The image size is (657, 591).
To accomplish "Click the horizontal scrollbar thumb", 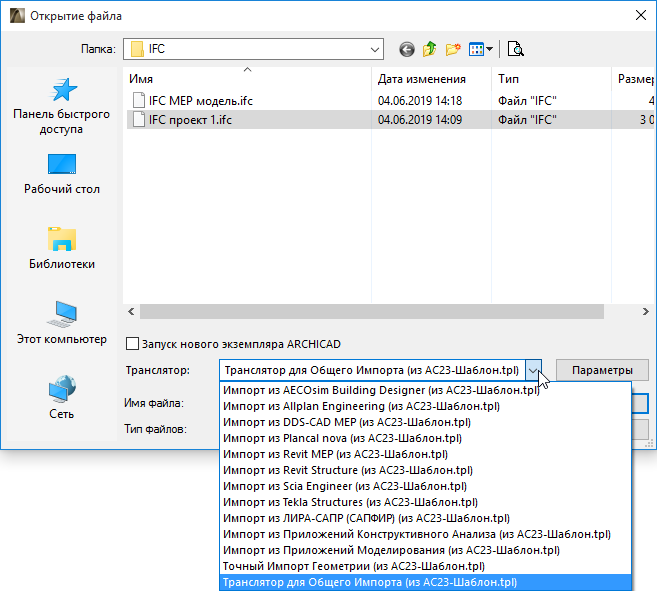I will (x=372, y=312).
